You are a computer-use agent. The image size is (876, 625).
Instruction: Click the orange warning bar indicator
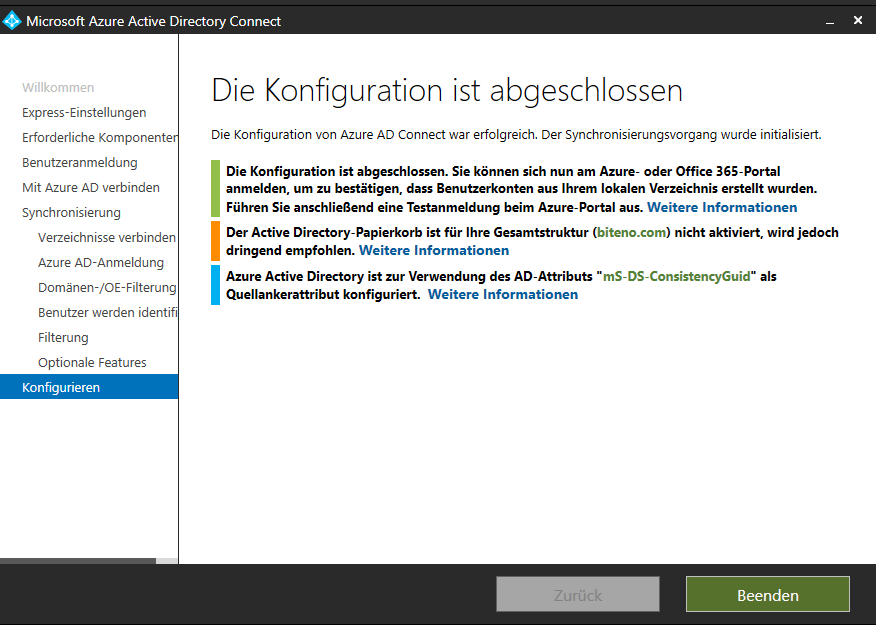point(215,241)
